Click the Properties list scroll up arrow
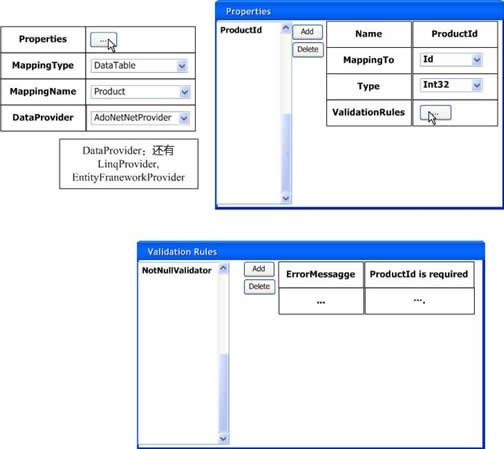 286,28
